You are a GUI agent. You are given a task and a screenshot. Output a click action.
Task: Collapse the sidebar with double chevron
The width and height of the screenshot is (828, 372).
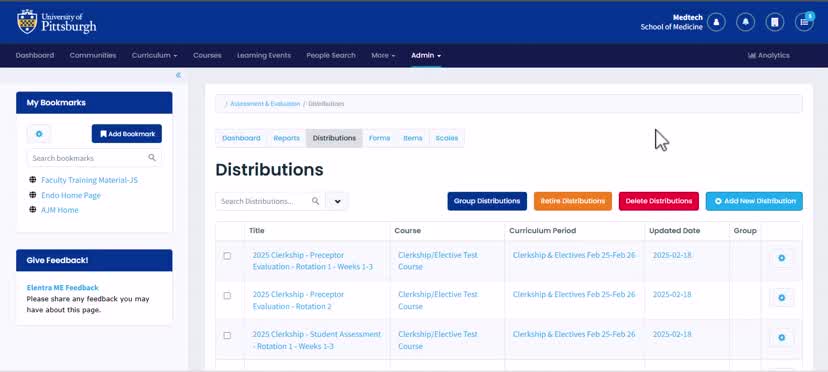(178, 75)
